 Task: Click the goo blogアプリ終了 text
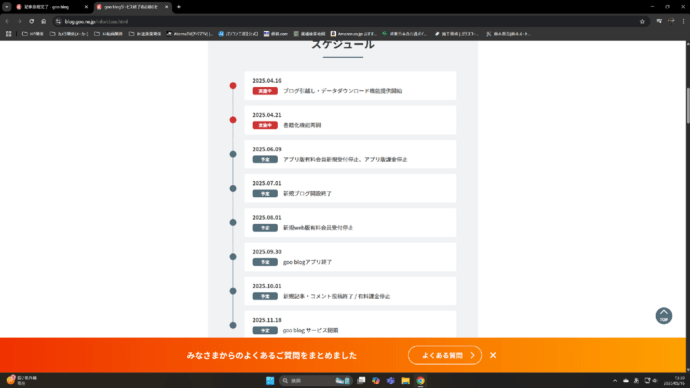(x=307, y=262)
